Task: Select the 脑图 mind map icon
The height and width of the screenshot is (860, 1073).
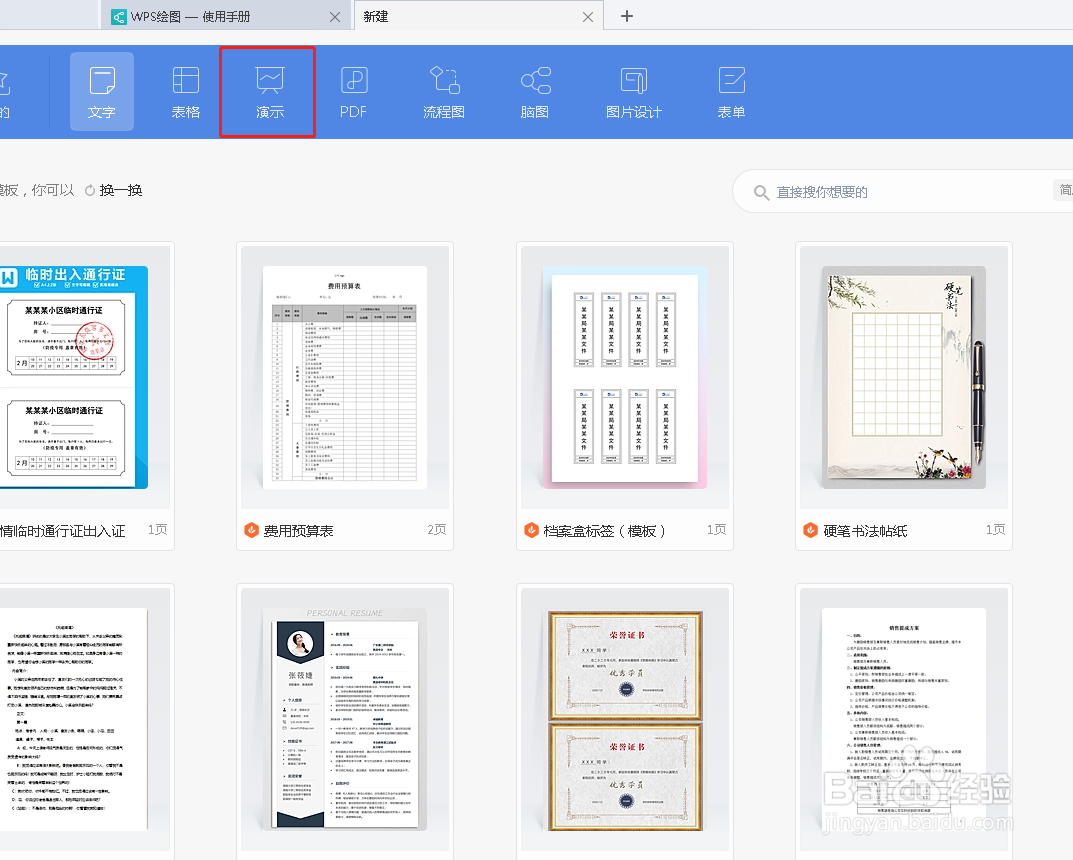Action: (x=535, y=92)
